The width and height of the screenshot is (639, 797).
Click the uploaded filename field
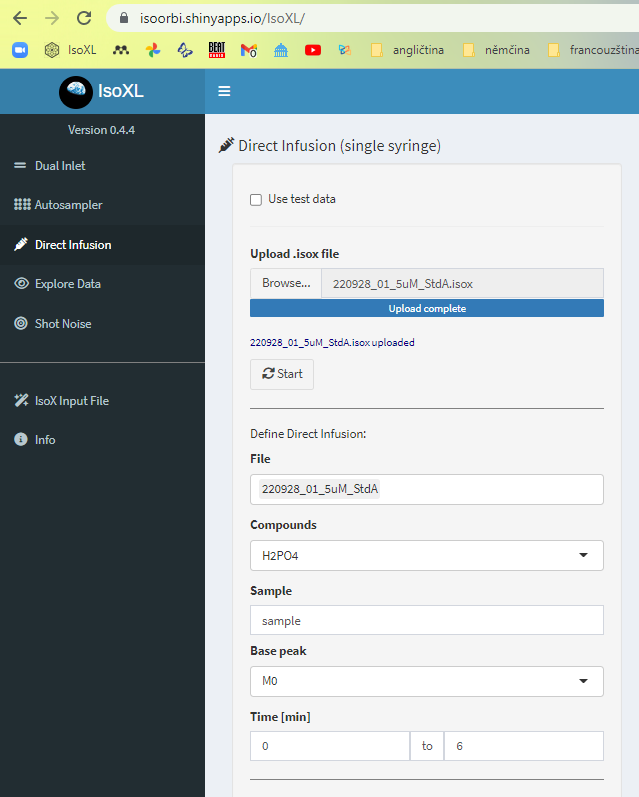[462, 283]
